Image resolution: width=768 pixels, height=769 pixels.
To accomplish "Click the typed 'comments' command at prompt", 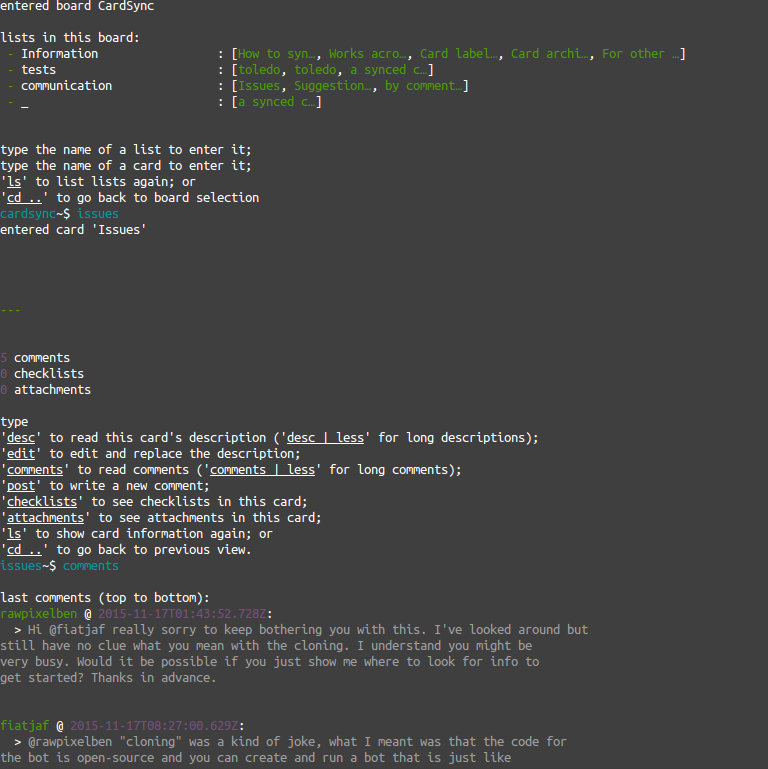I will (x=91, y=566).
